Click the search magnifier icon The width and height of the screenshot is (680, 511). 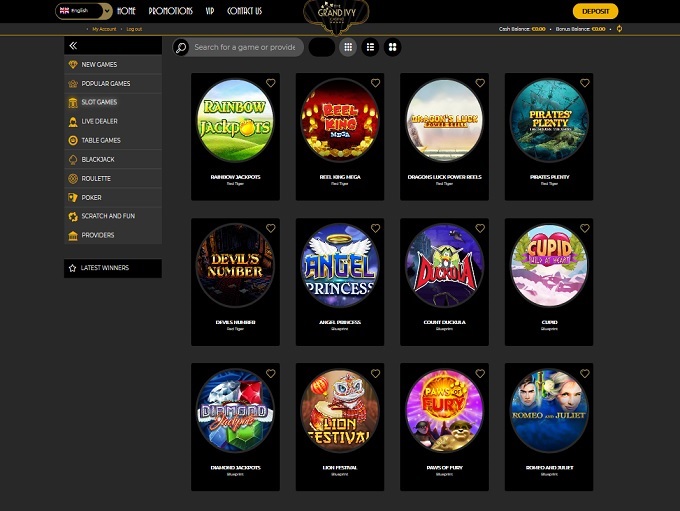click(x=181, y=47)
